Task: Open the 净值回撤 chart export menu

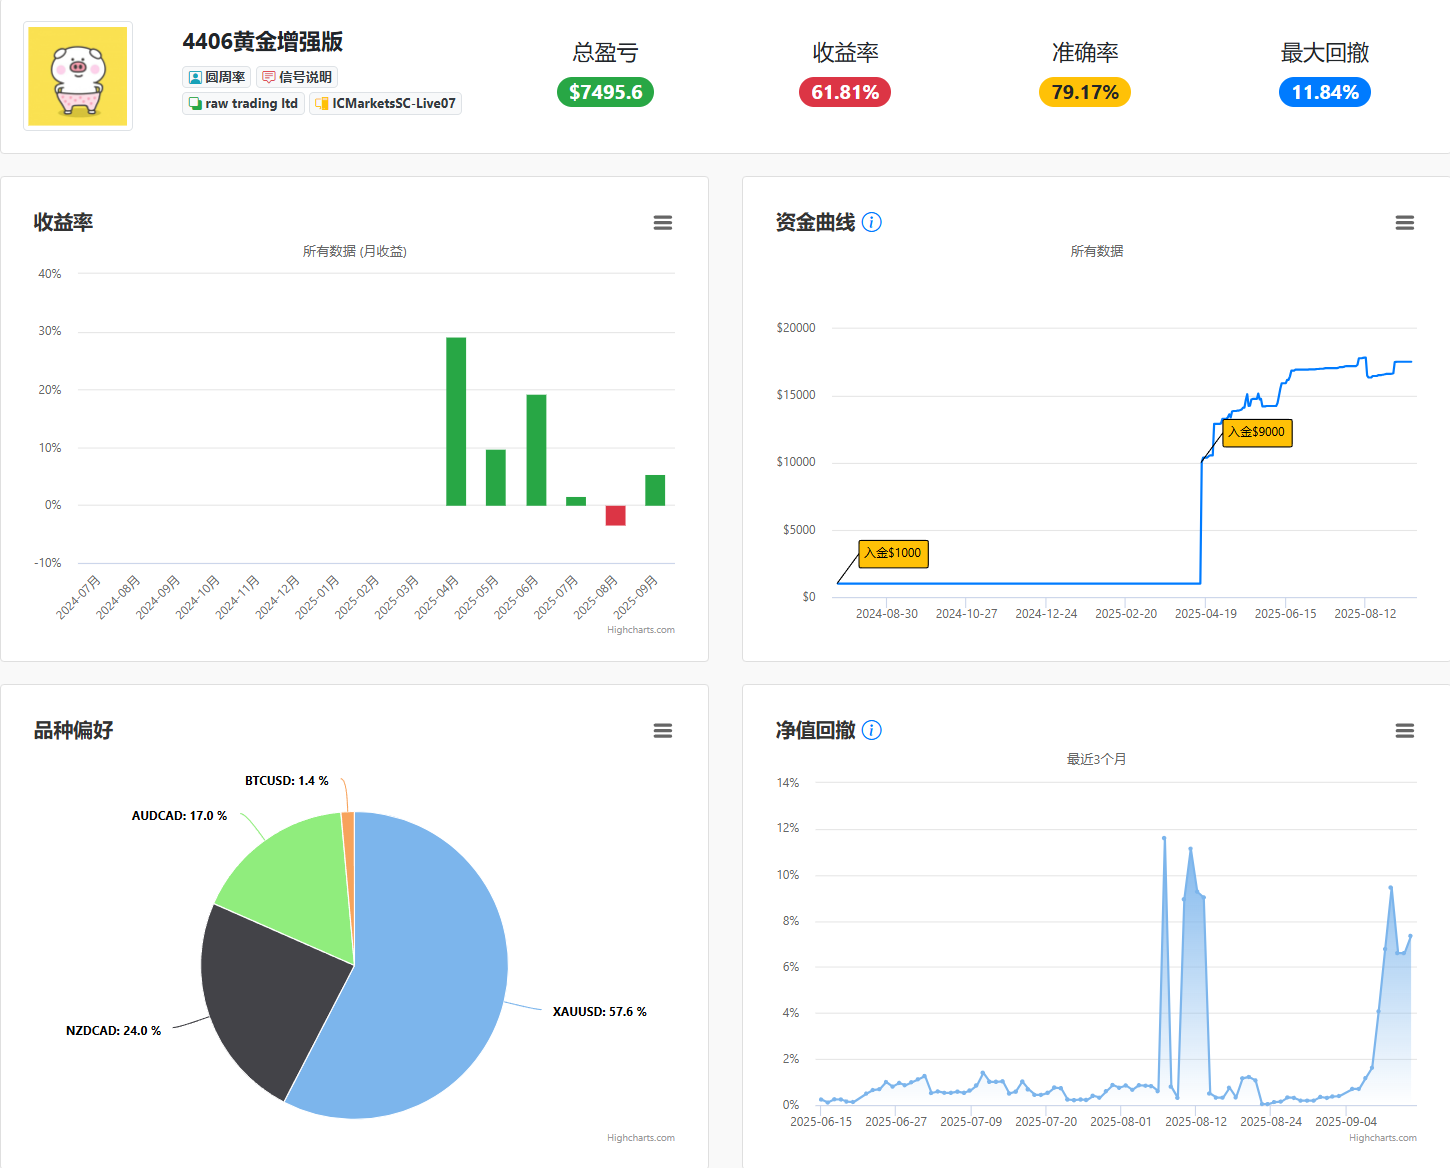Action: tap(1404, 731)
